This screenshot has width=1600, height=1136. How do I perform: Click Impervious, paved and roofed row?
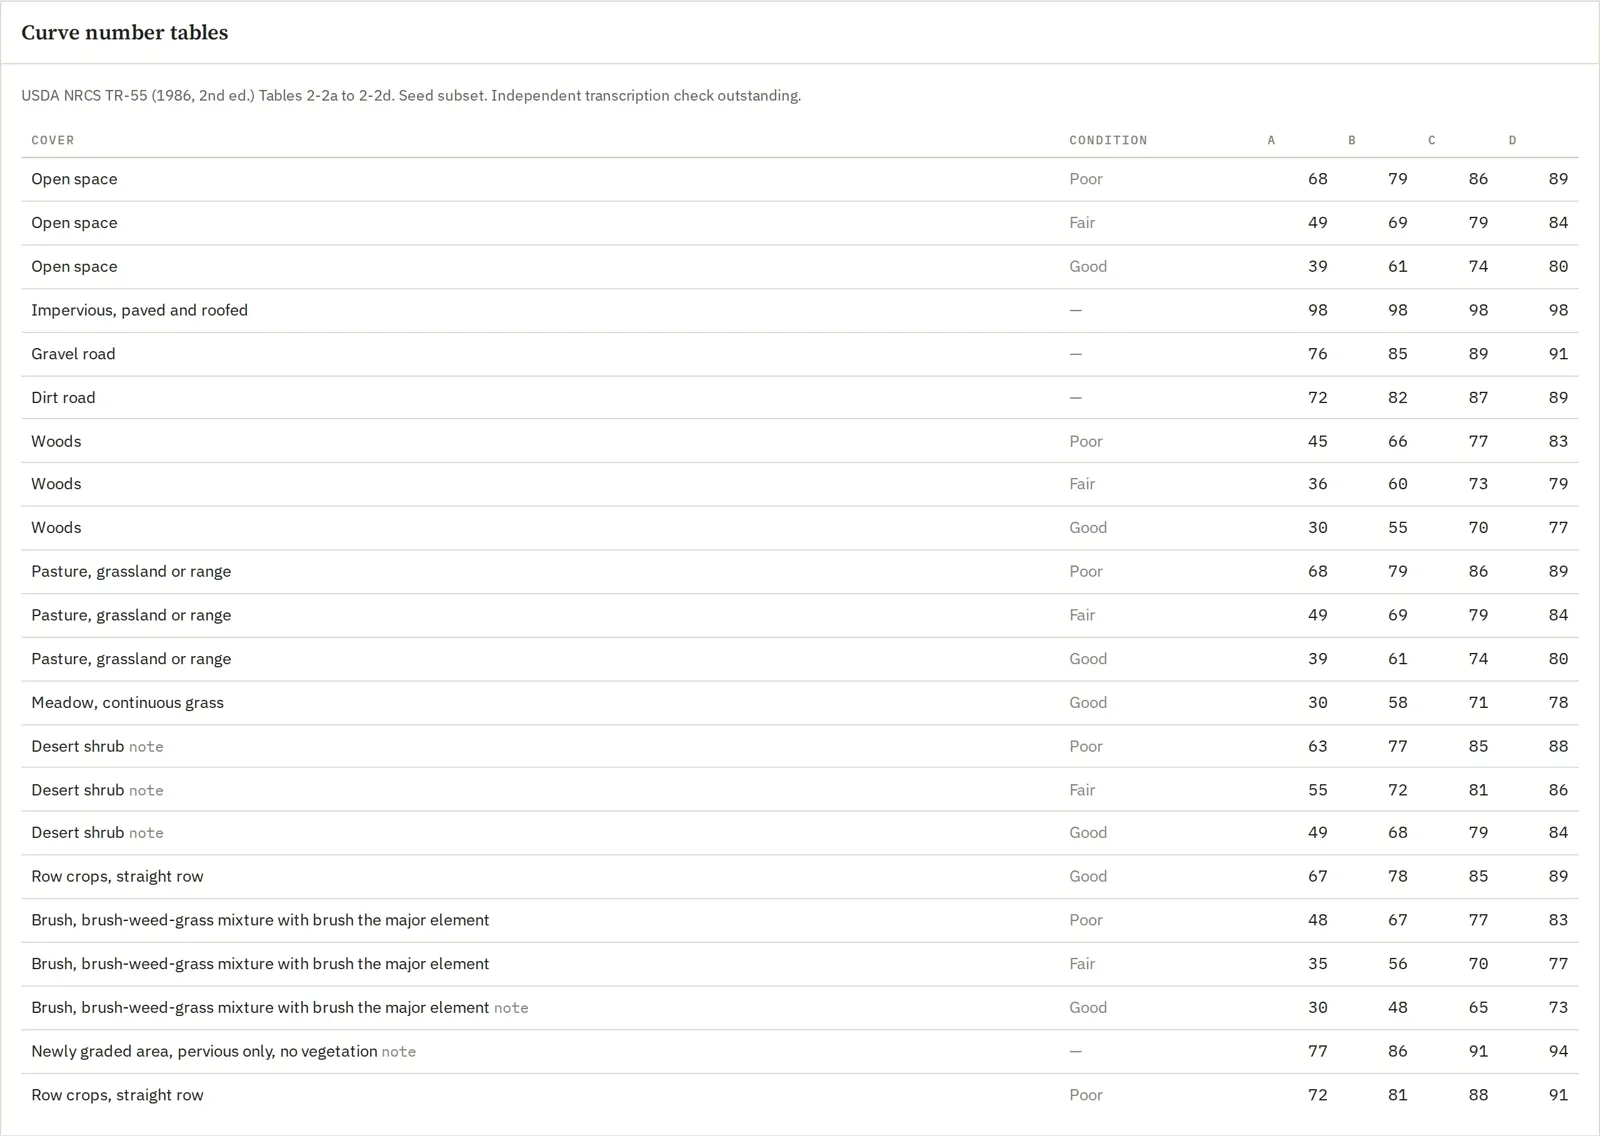pos(800,310)
